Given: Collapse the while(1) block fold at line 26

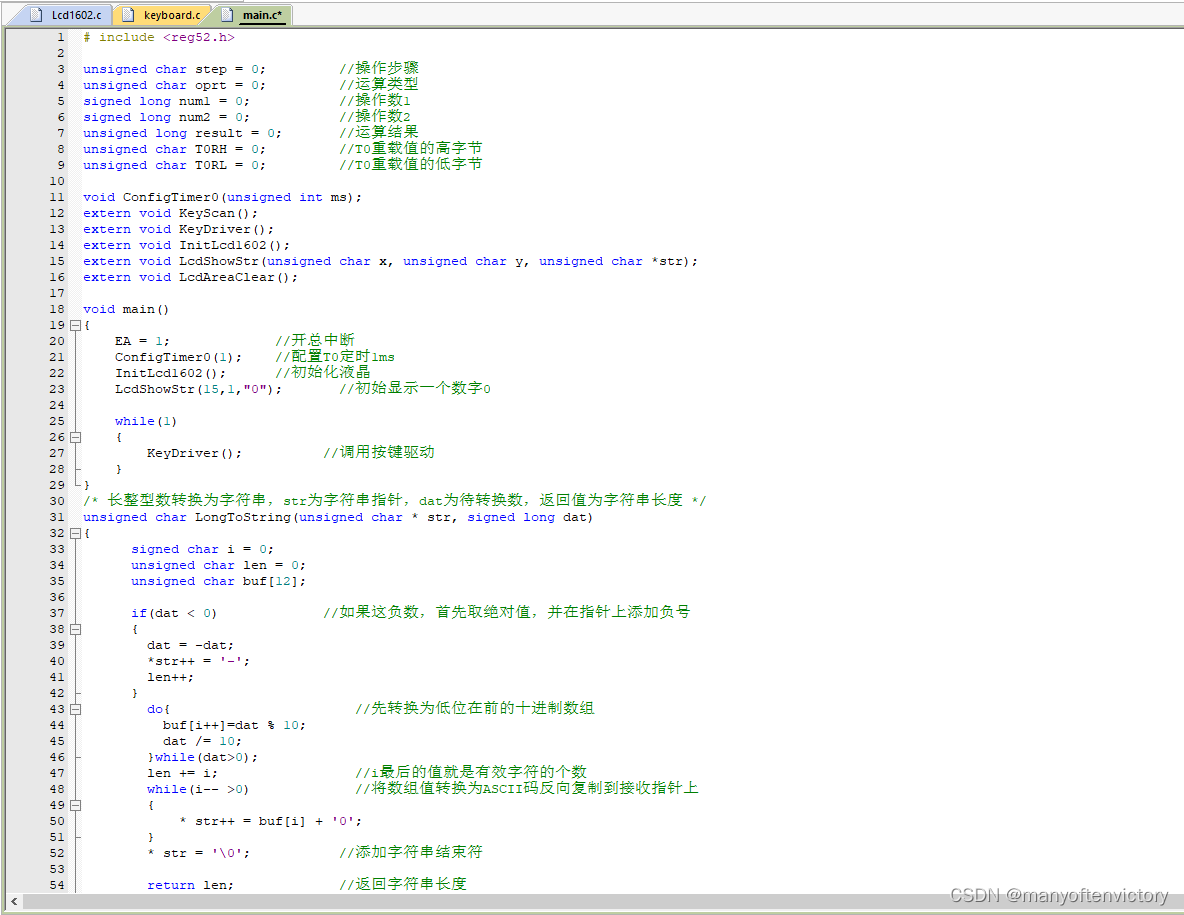Looking at the screenshot, I should click(x=75, y=437).
